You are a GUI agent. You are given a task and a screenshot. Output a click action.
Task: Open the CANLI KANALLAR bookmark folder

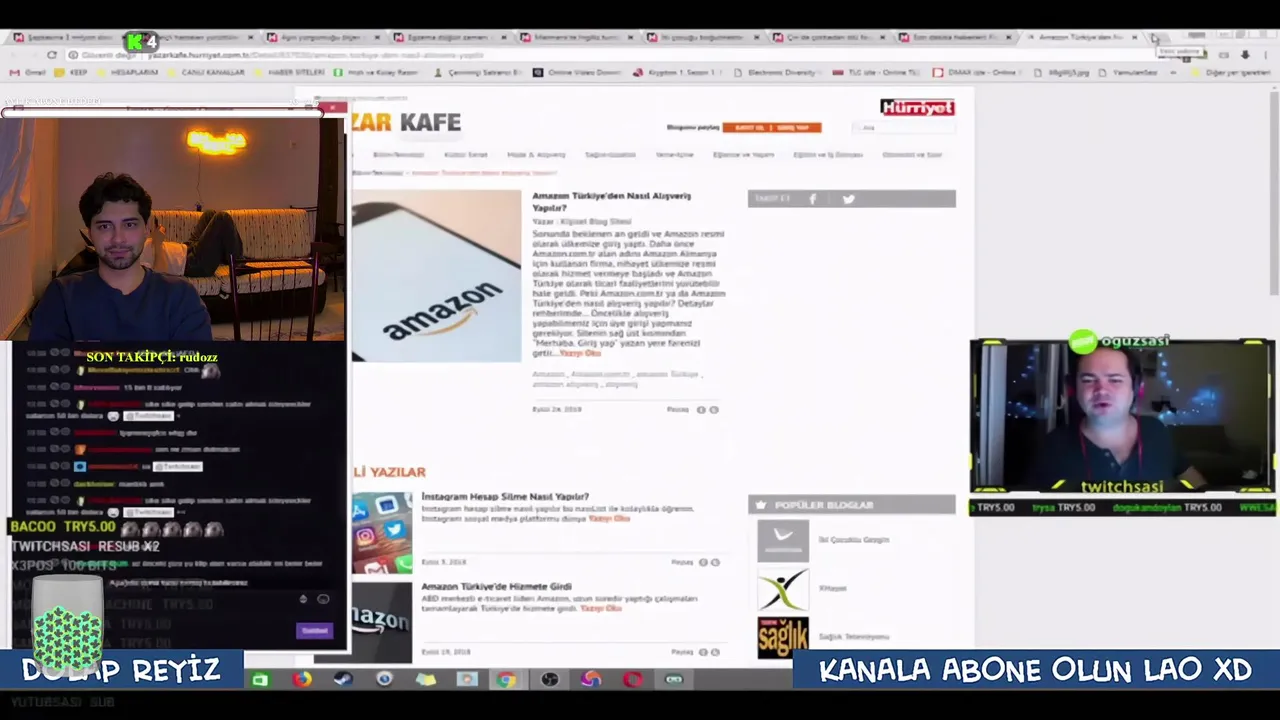click(x=205, y=72)
